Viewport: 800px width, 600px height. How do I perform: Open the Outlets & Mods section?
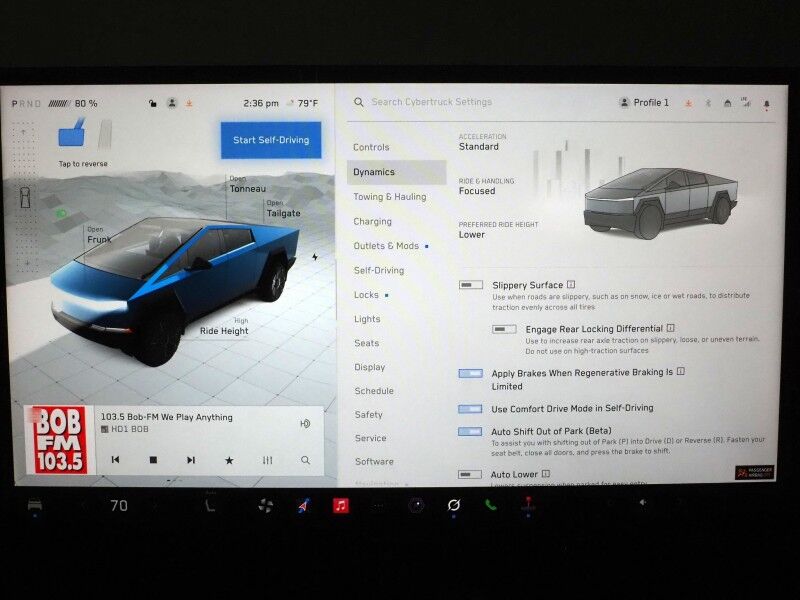click(386, 246)
